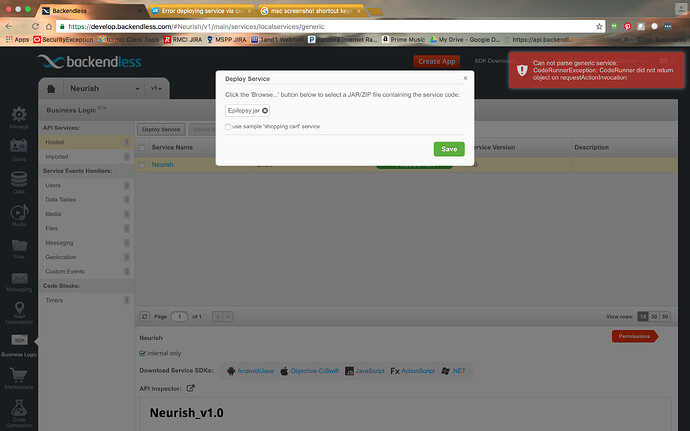
Task: Open the Messaging envelope icon in sidebar
Action: (x=19, y=278)
